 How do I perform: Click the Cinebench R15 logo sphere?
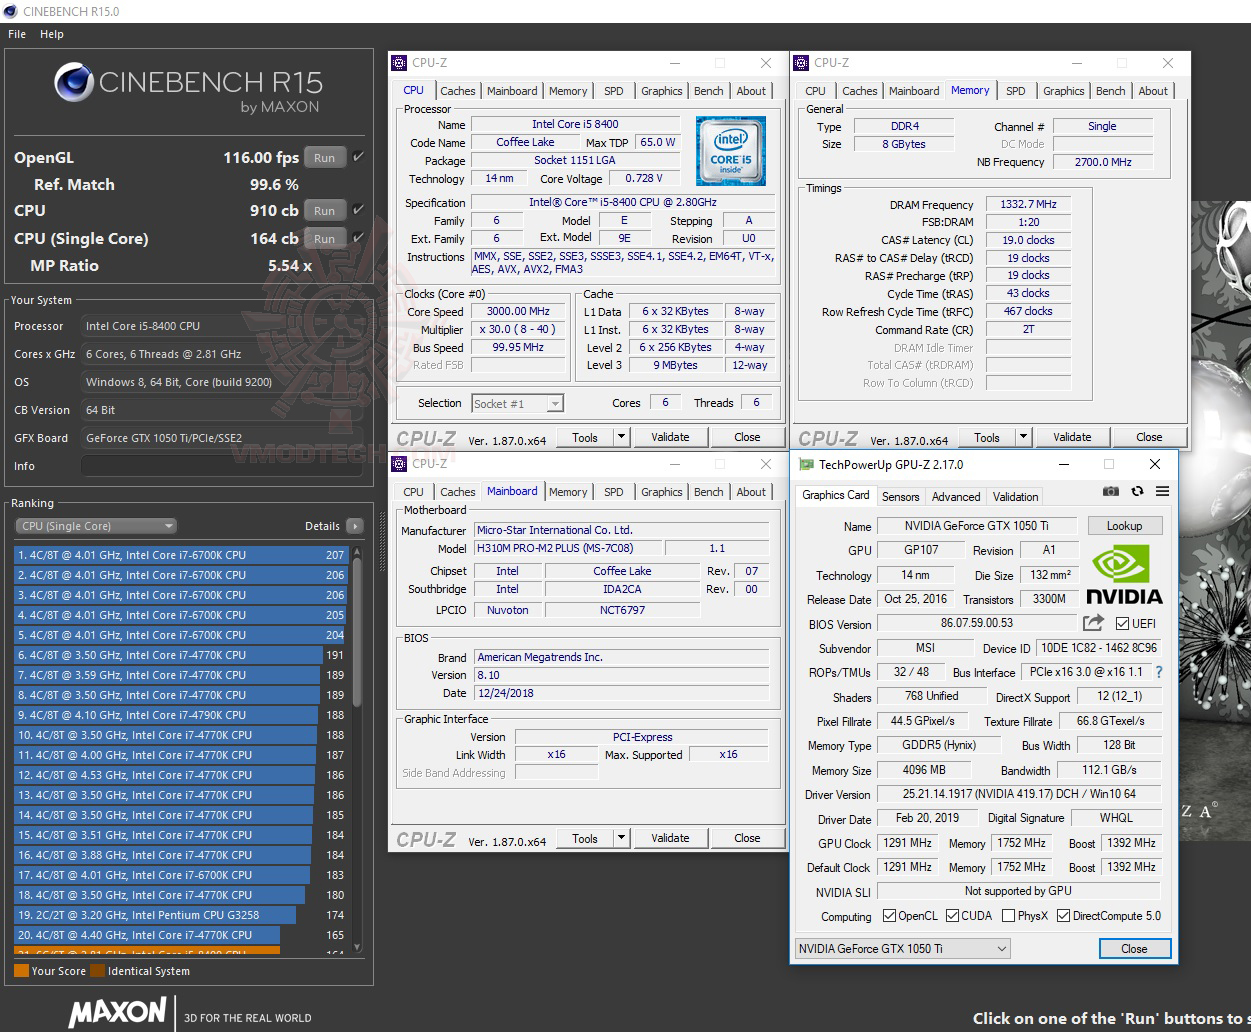pos(74,84)
